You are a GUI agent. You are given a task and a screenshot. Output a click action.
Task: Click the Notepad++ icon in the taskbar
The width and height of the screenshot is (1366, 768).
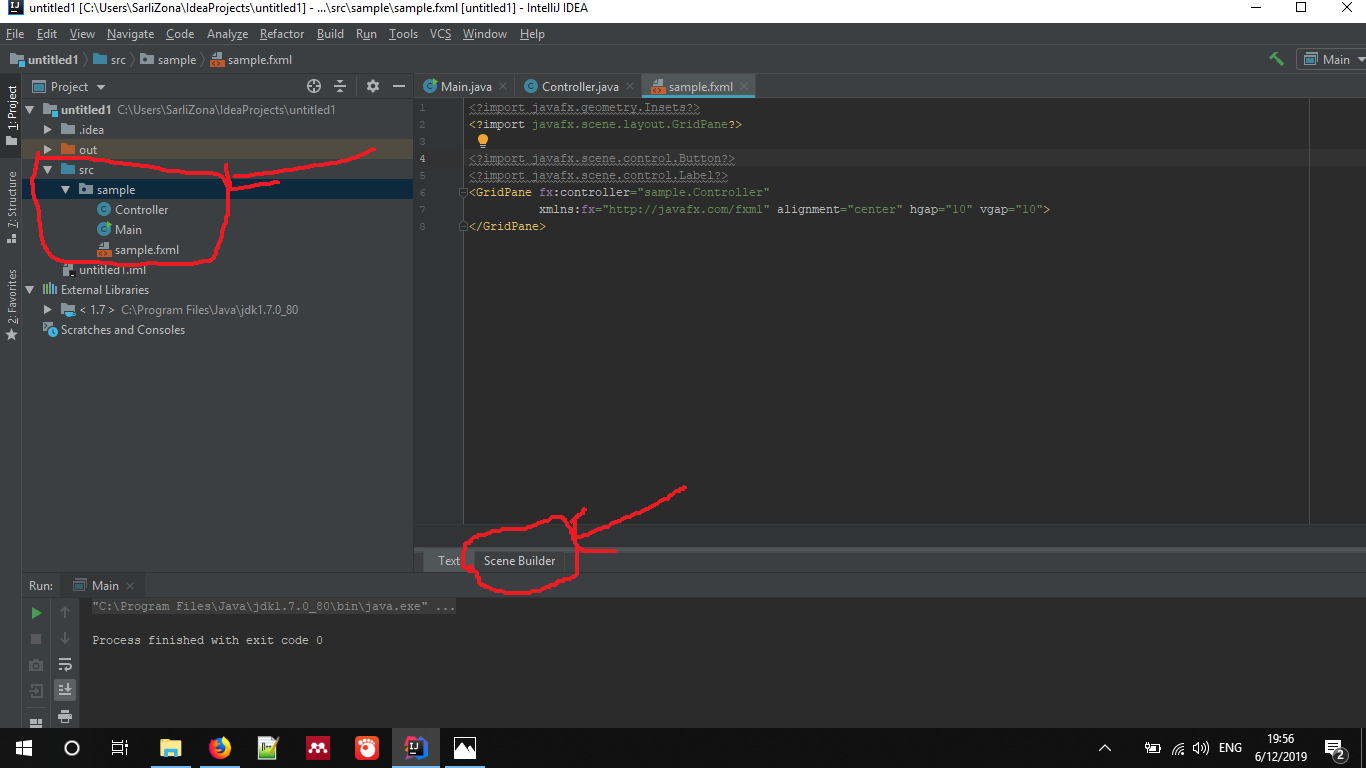coord(268,748)
